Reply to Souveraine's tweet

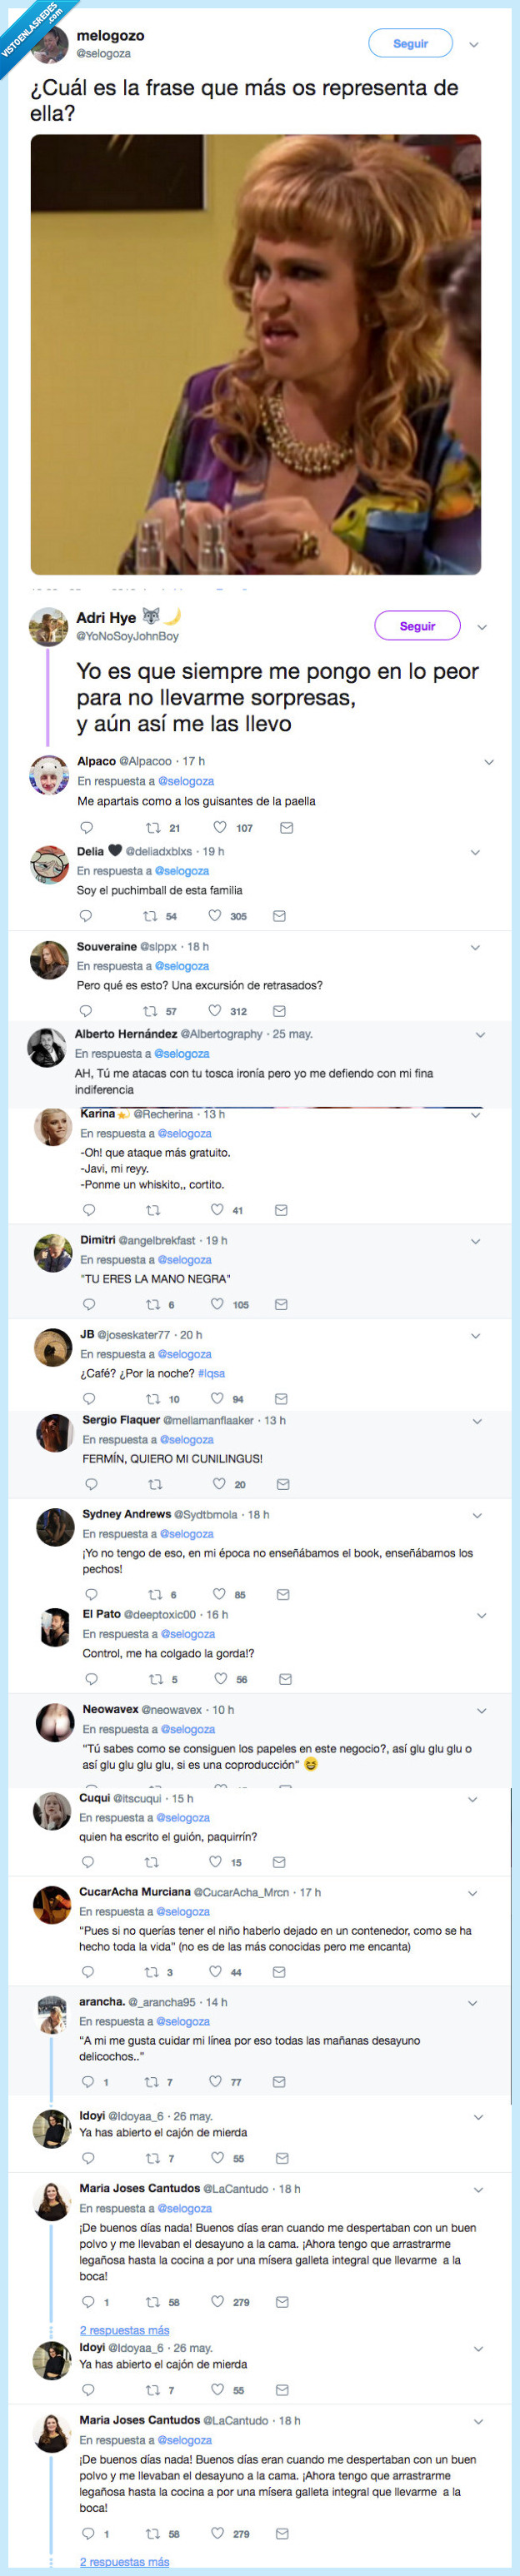pos(86,1011)
